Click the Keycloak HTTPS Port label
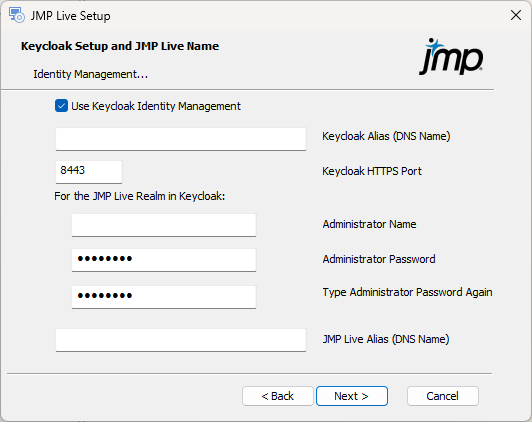The width and height of the screenshot is (532, 422). click(372, 171)
